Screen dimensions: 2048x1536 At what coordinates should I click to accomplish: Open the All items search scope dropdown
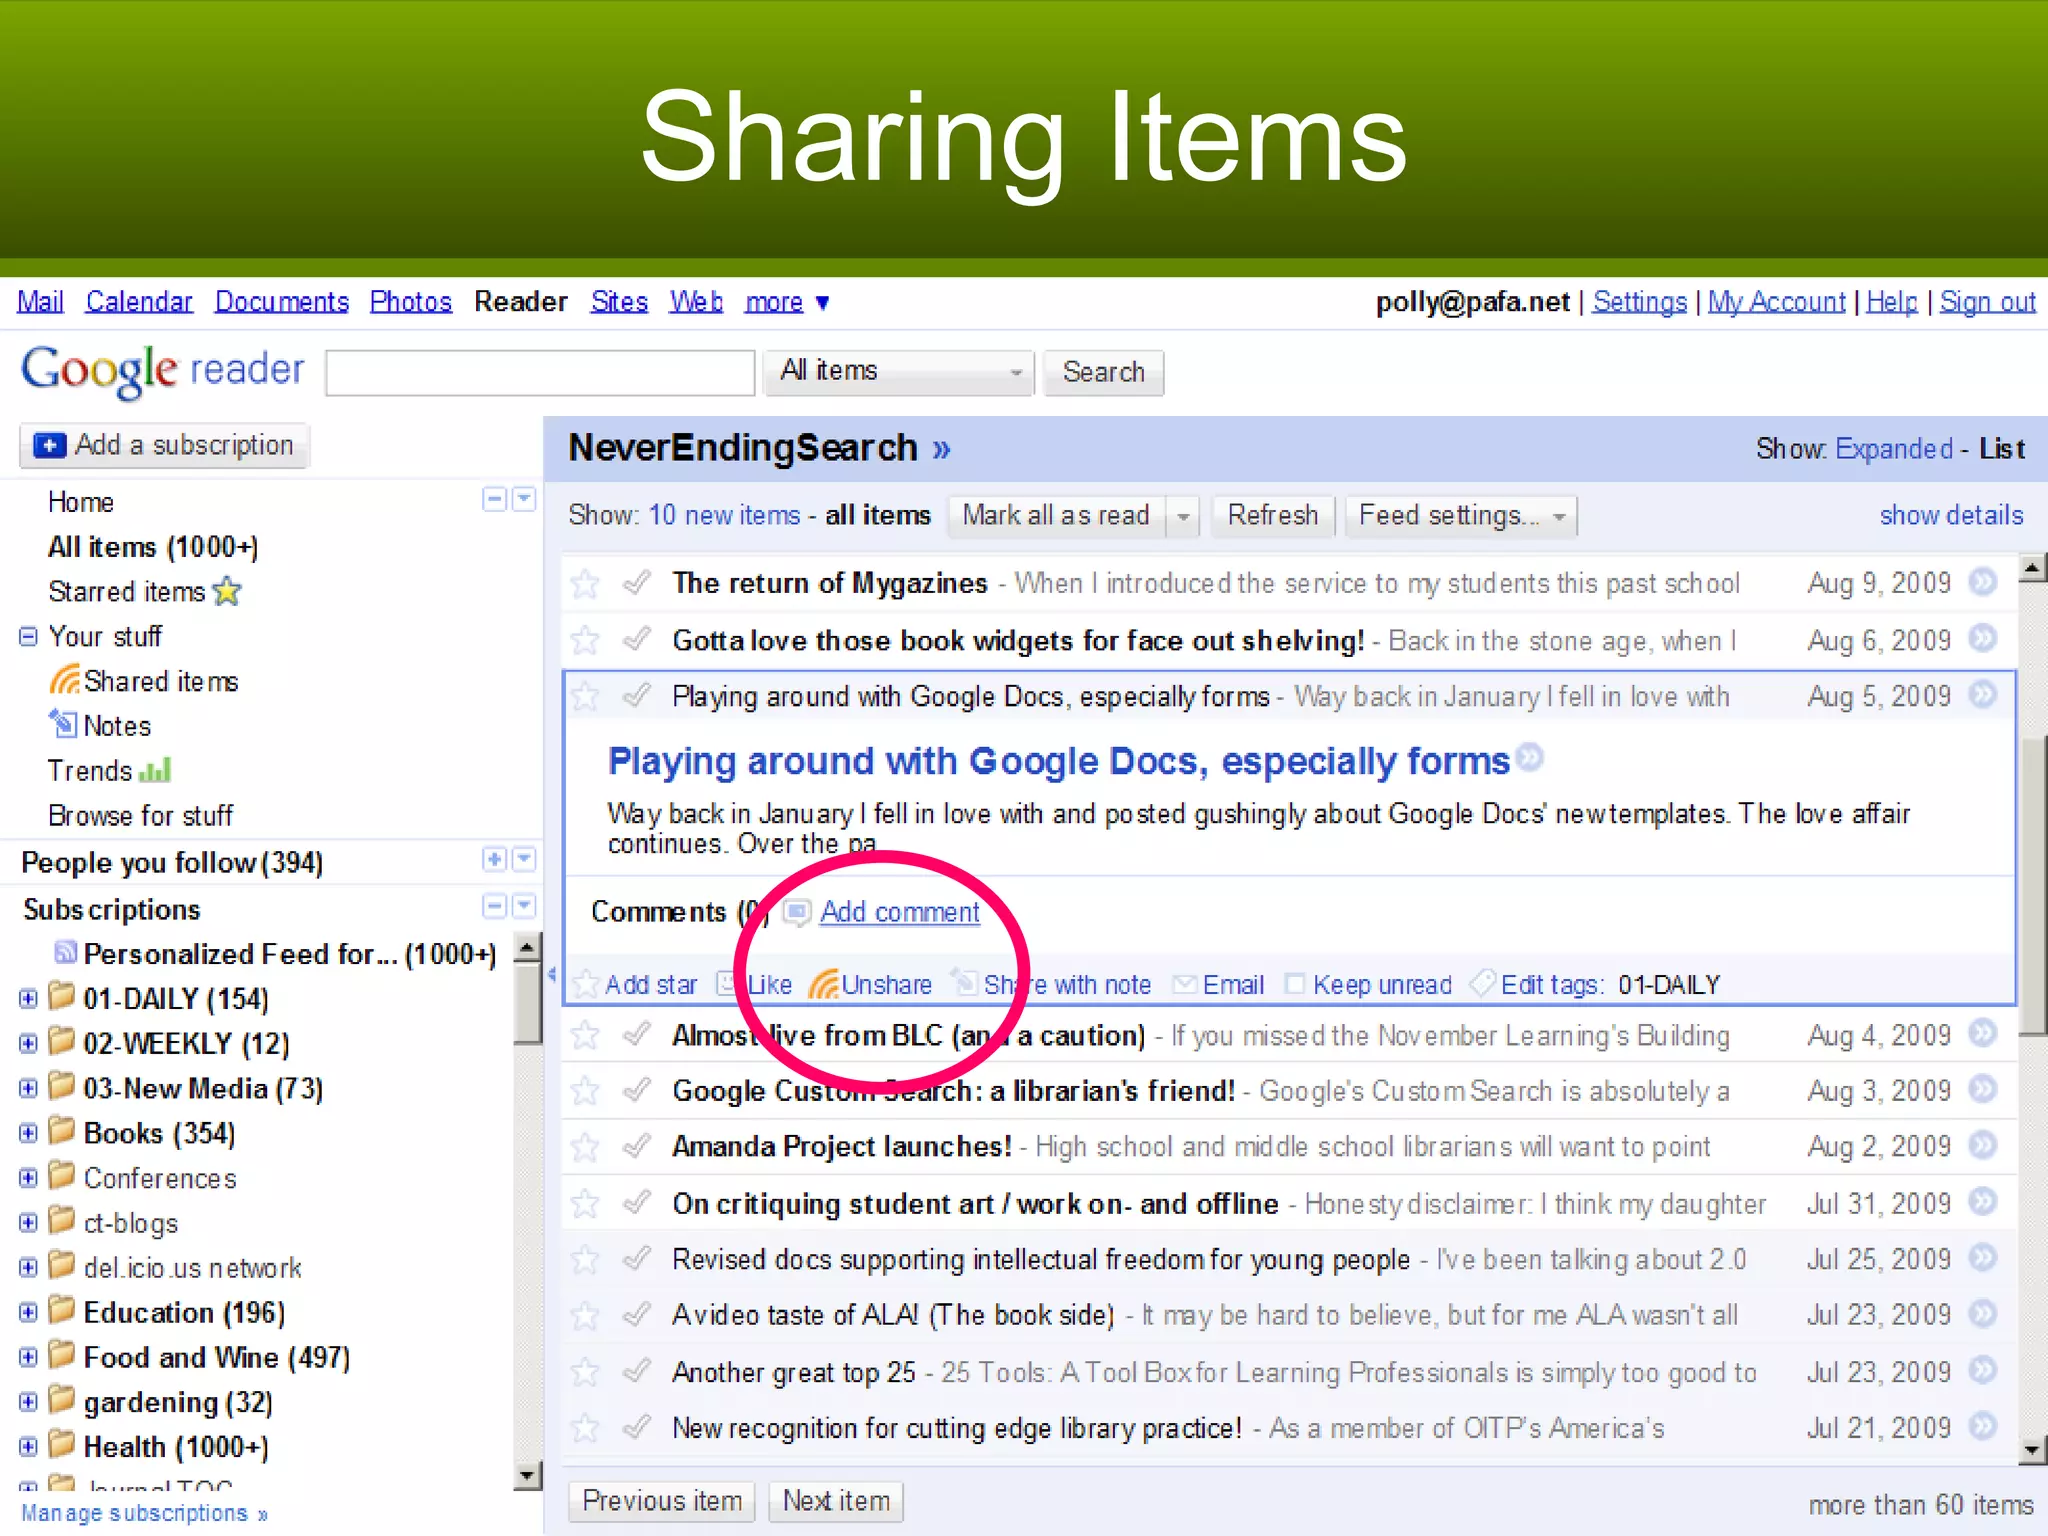coord(899,372)
